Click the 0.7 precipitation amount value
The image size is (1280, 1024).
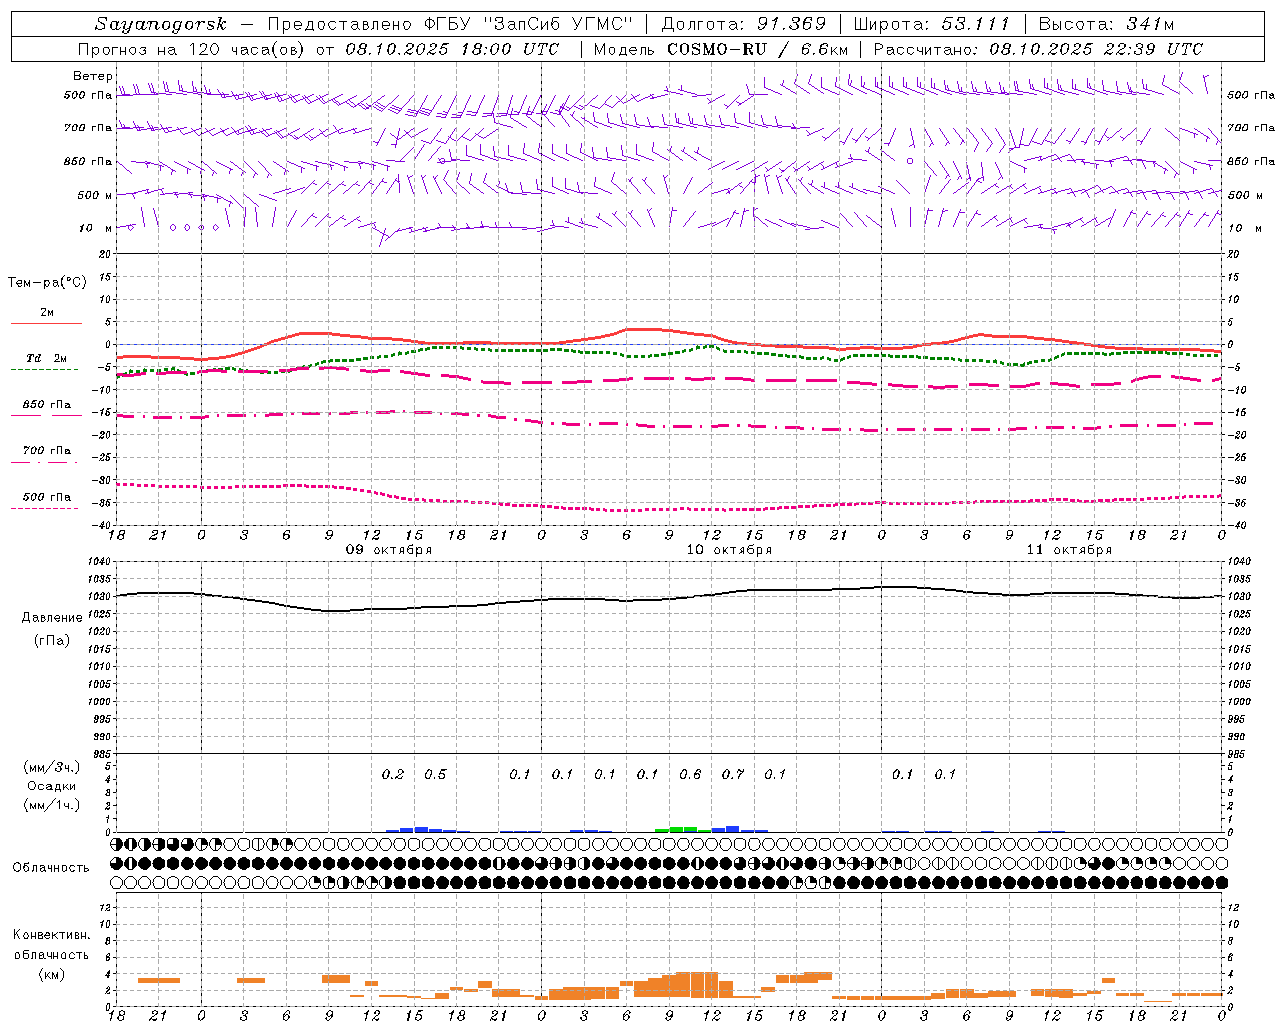[733, 774]
